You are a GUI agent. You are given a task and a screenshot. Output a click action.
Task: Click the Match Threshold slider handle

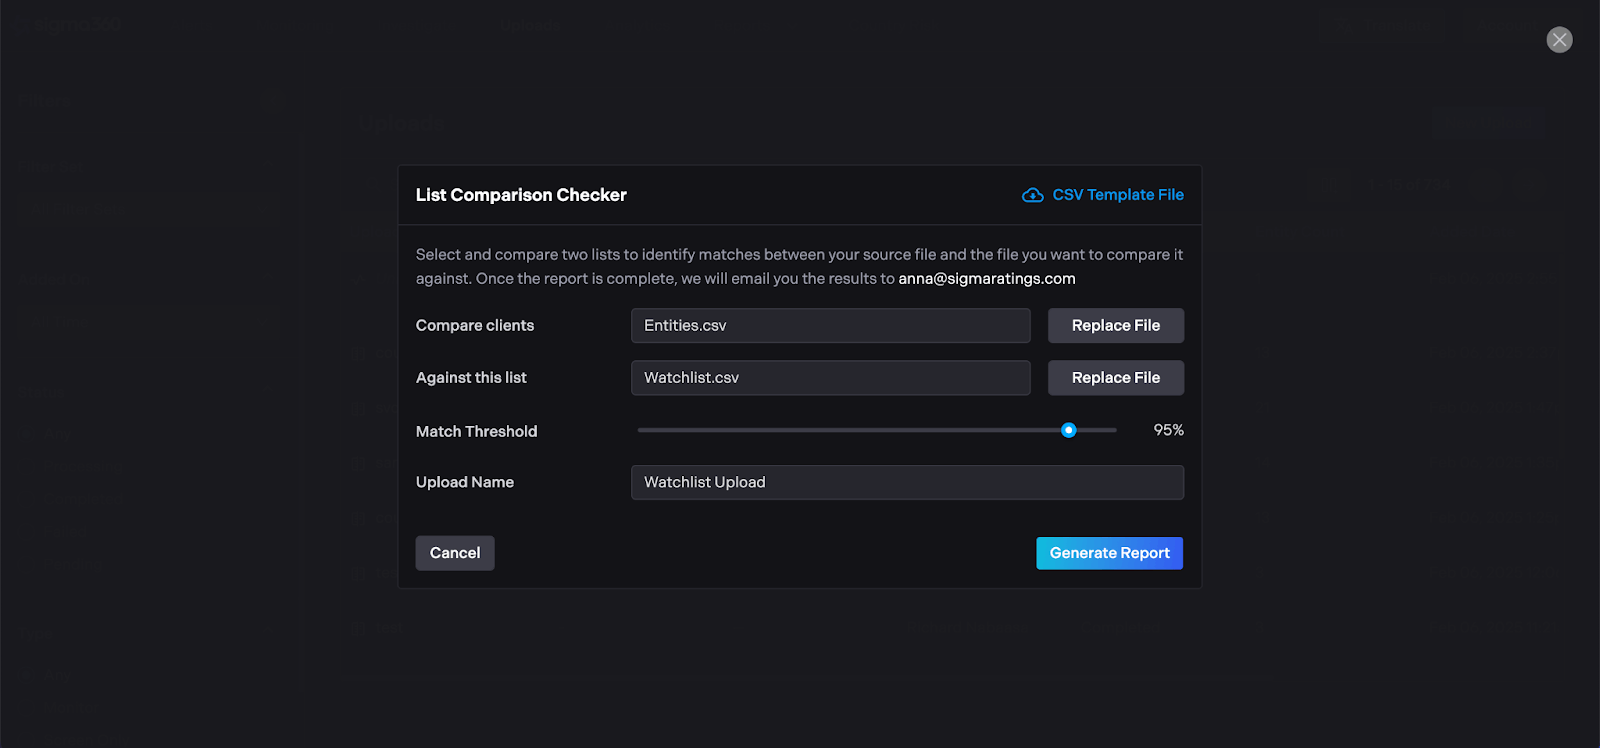[1068, 430]
